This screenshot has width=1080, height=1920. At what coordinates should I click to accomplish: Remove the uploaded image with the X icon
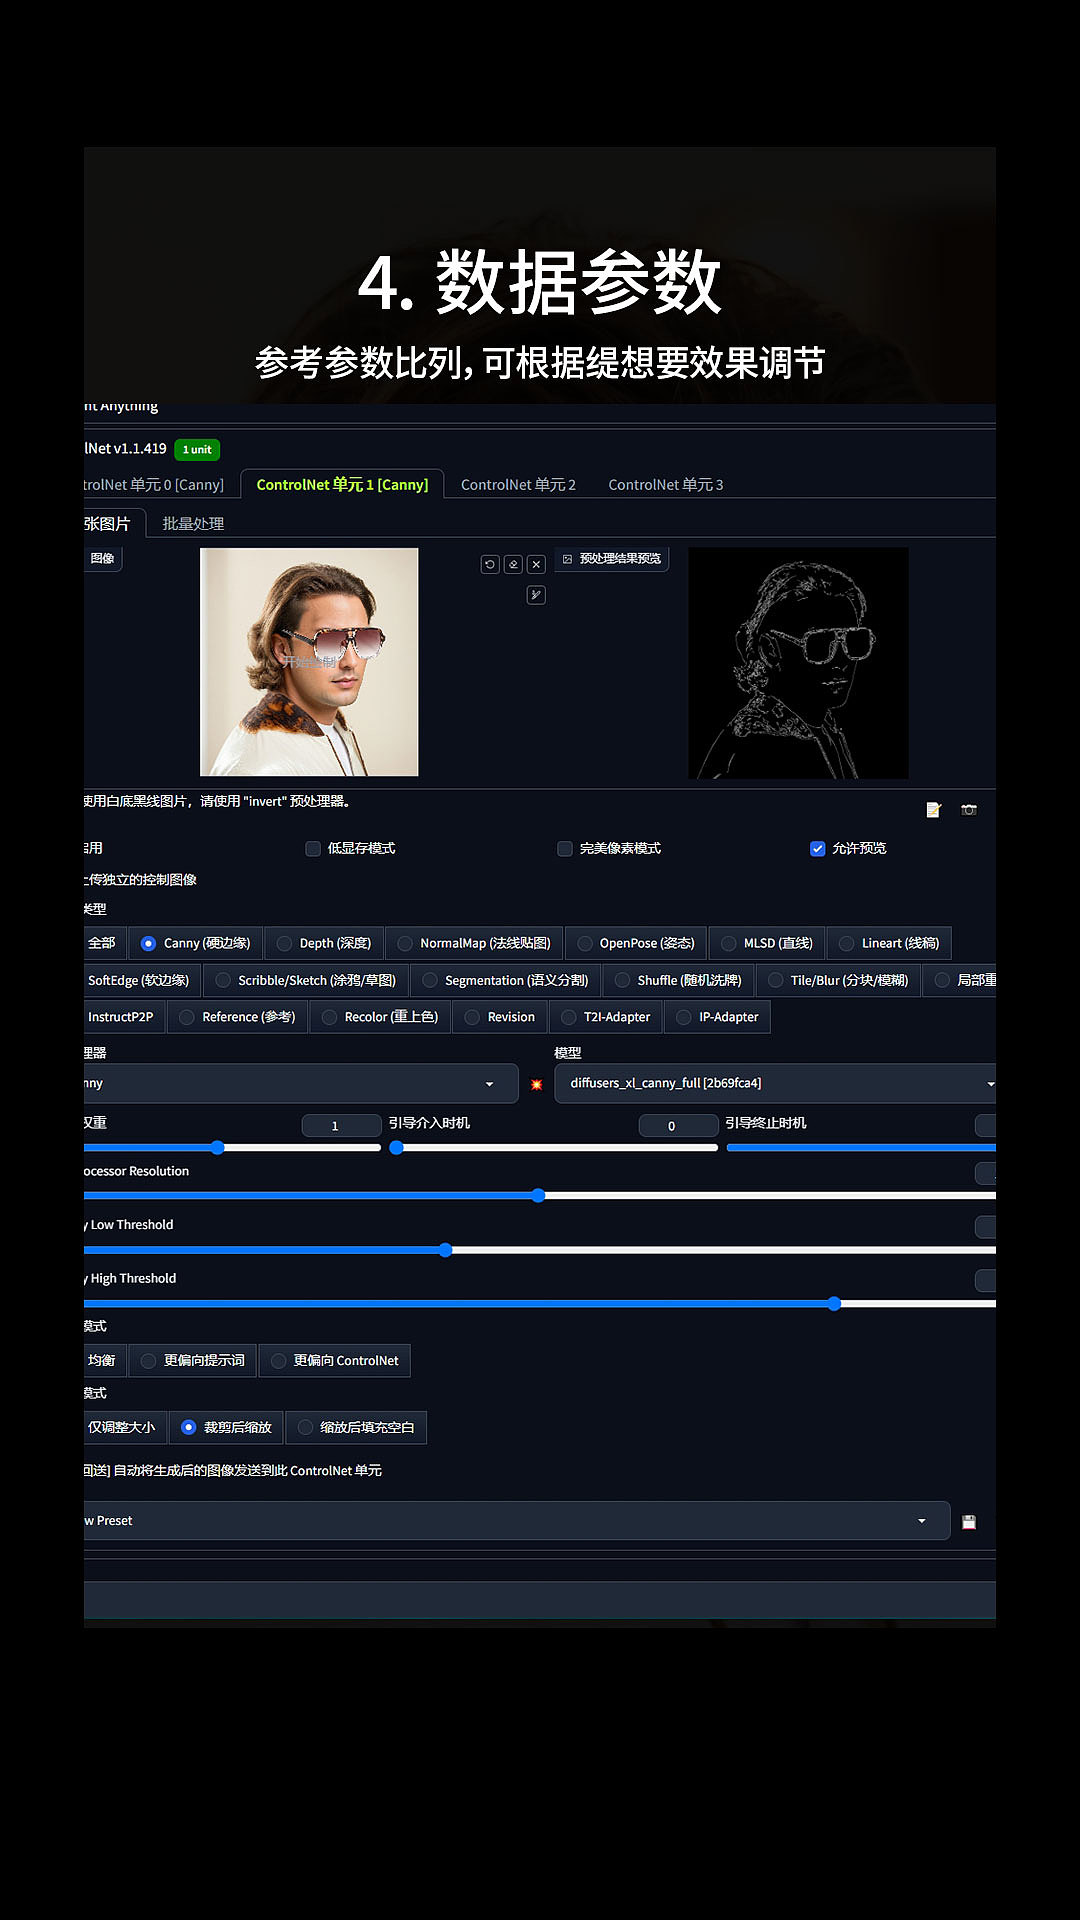[536, 564]
